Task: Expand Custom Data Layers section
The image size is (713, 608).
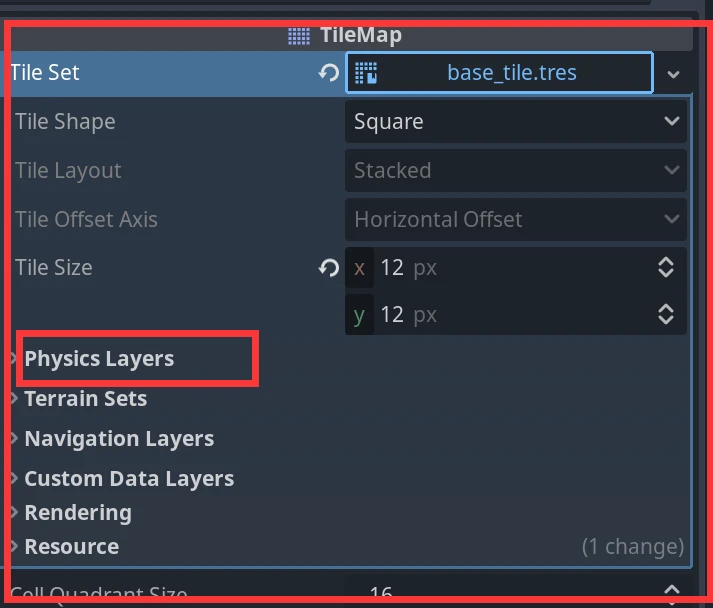Action: [128, 479]
